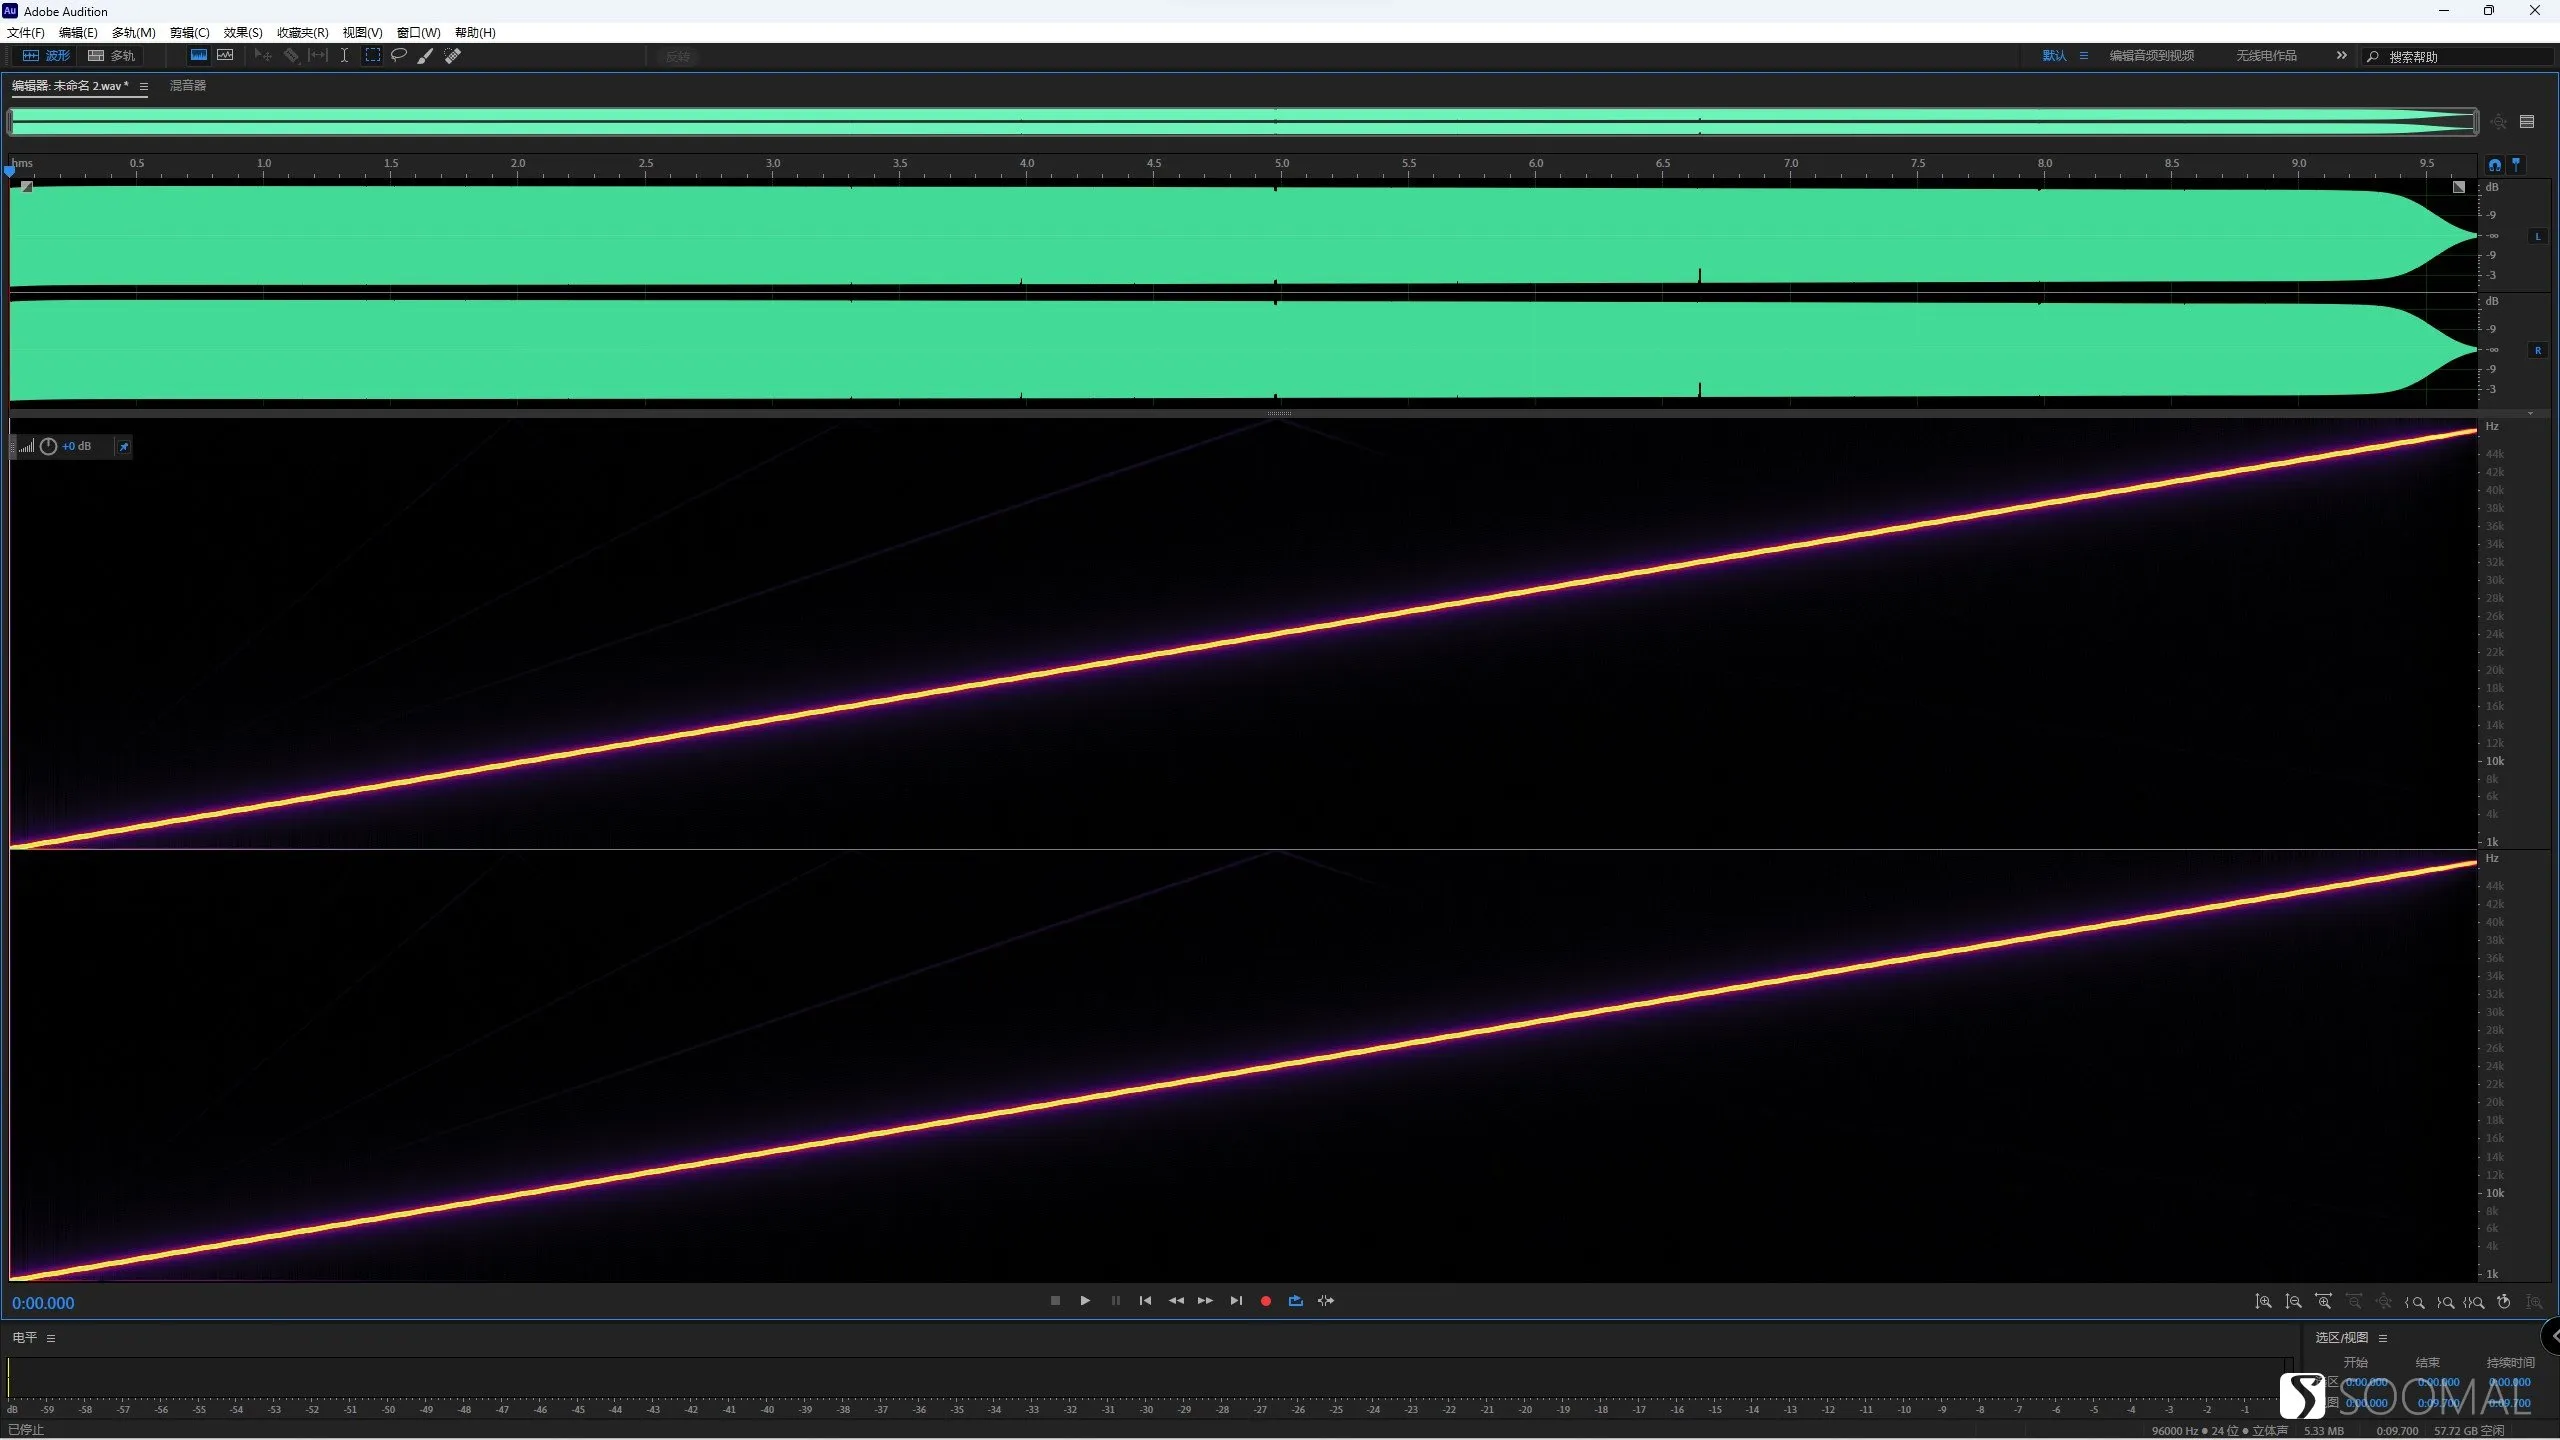
Task: Open the 电平 panel menu
Action: coord(51,1339)
